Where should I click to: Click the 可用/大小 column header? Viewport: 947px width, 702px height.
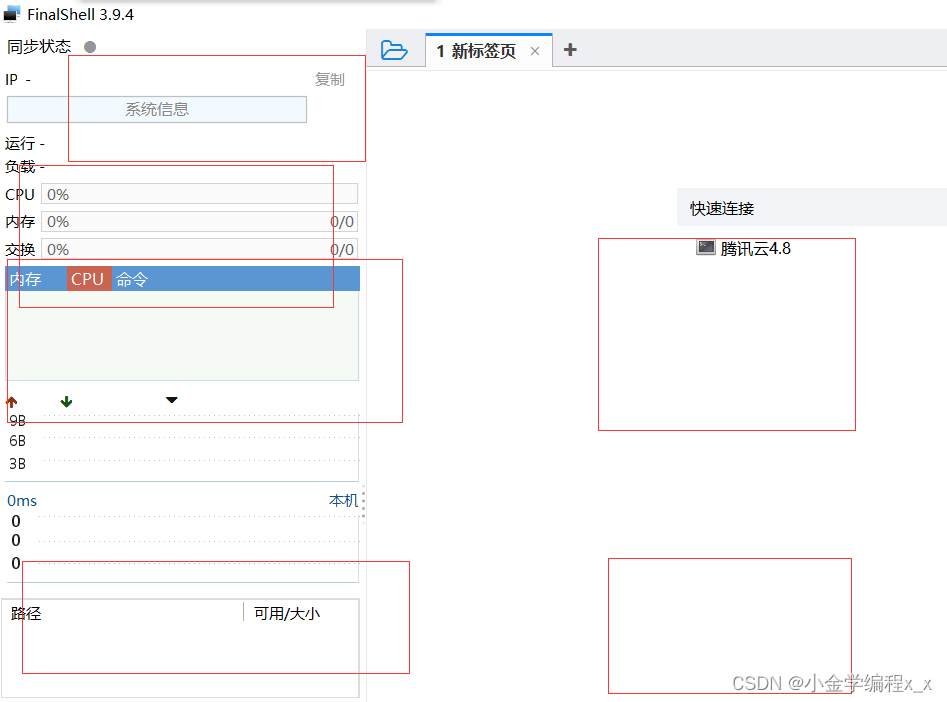click(287, 614)
